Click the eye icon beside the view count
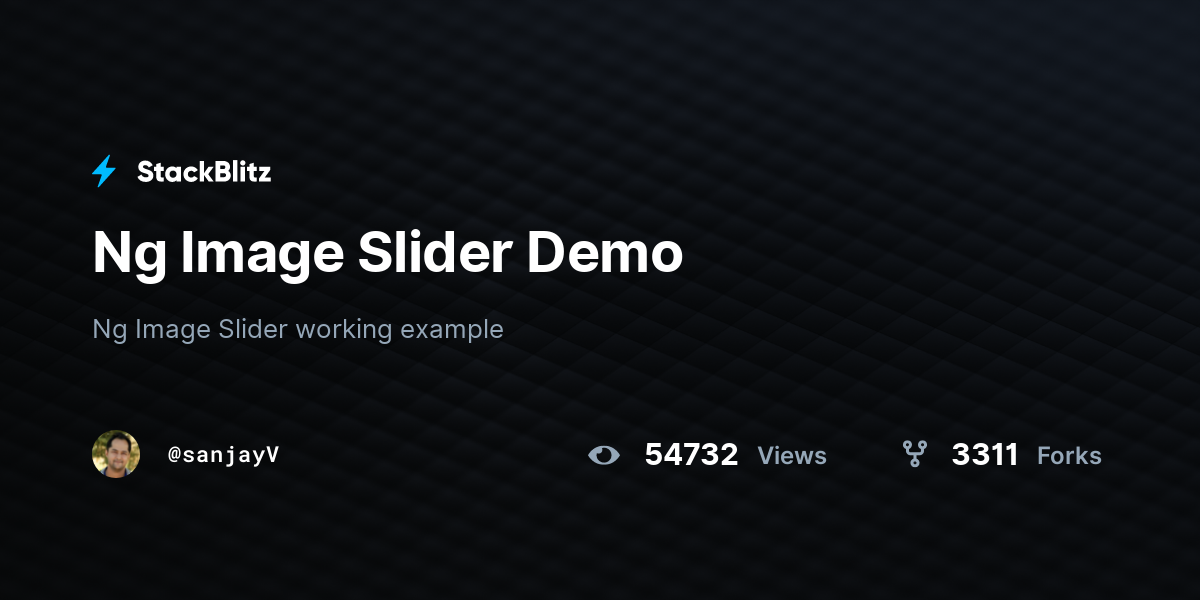 pos(604,455)
